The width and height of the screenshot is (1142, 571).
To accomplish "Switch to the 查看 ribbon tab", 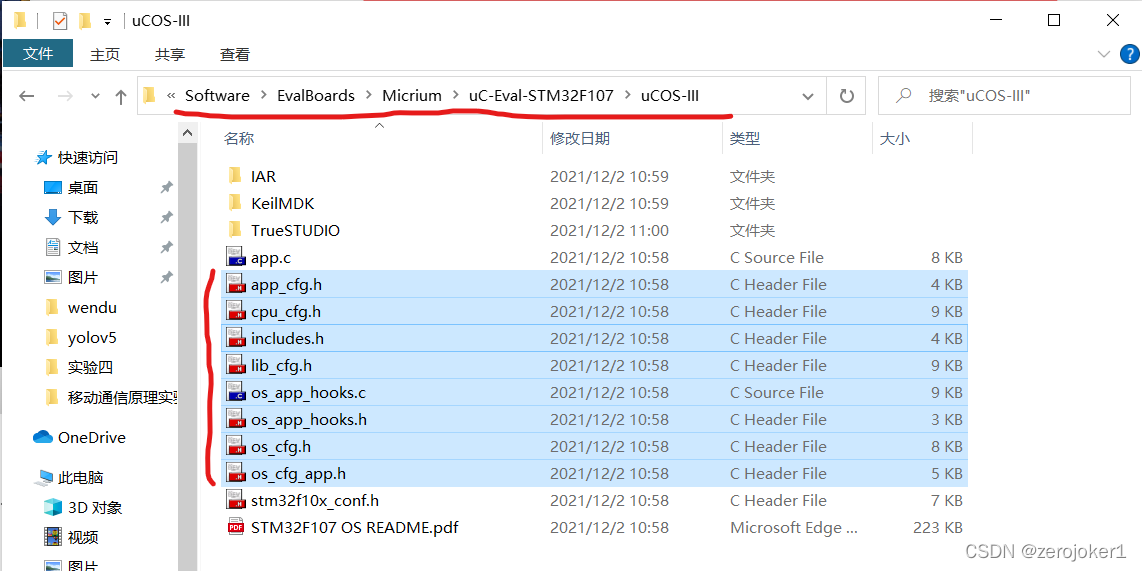I will (x=235, y=54).
